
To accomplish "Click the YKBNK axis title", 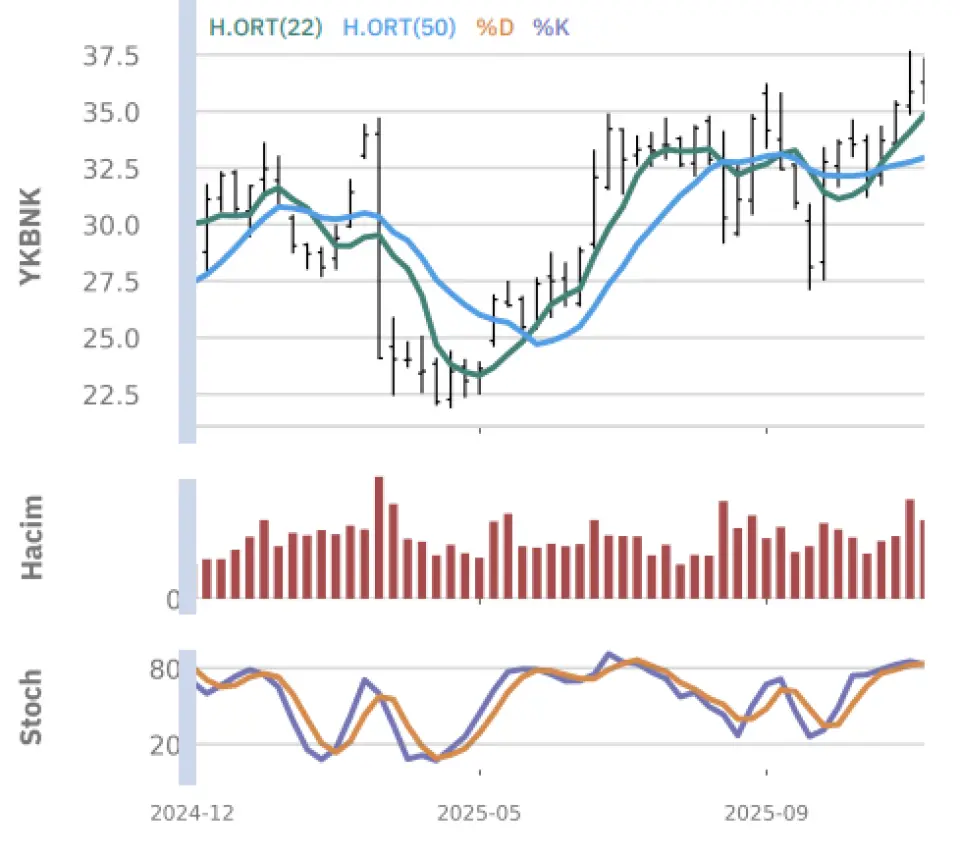I will pyautogui.click(x=31, y=237).
